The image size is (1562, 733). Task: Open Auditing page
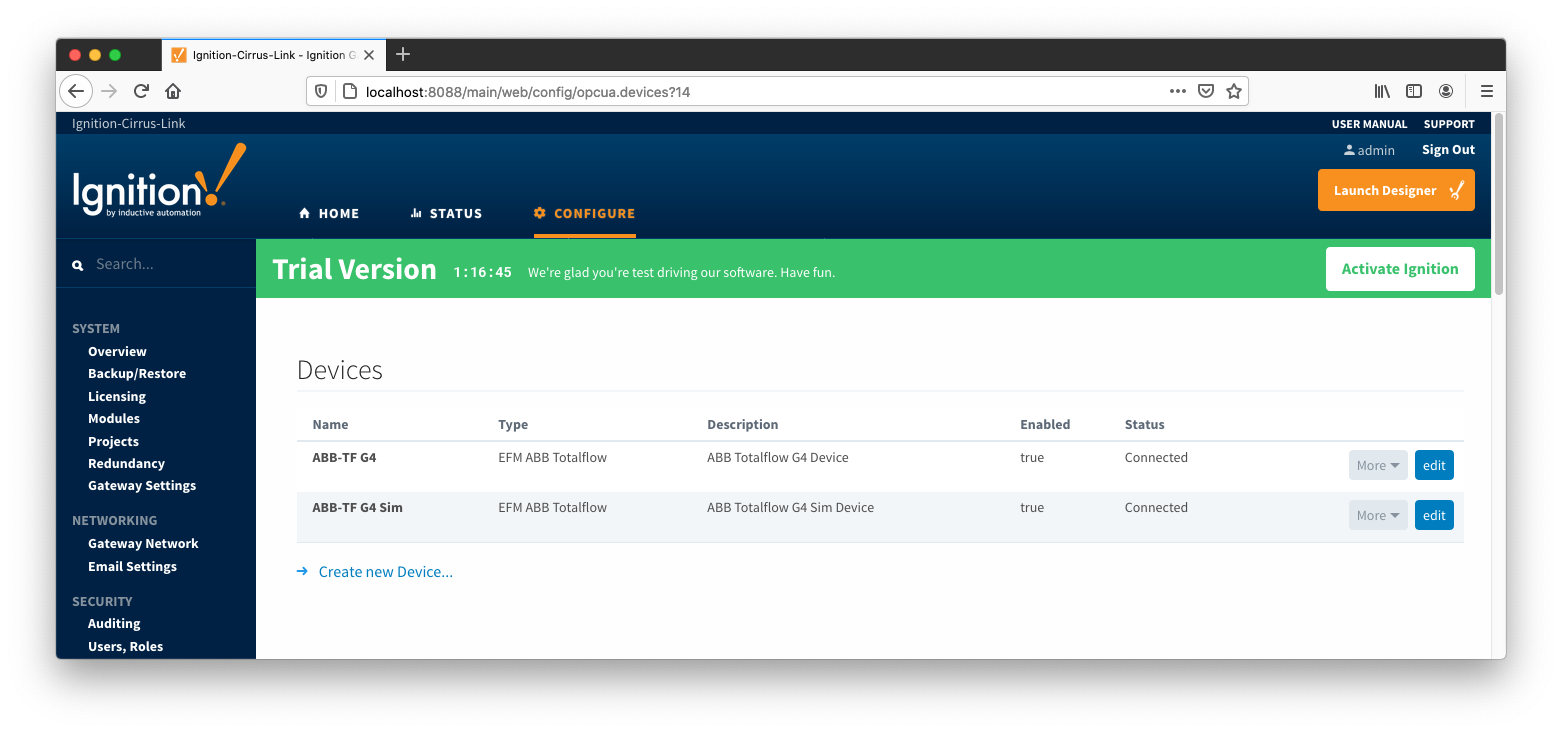click(114, 623)
